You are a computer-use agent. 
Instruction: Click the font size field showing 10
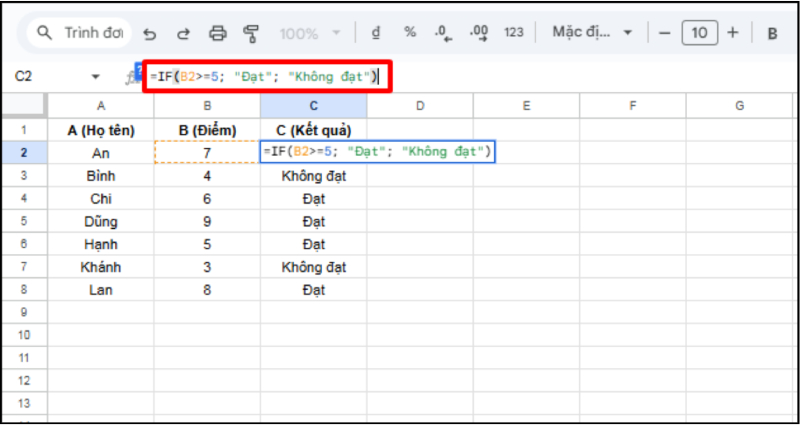tap(699, 33)
